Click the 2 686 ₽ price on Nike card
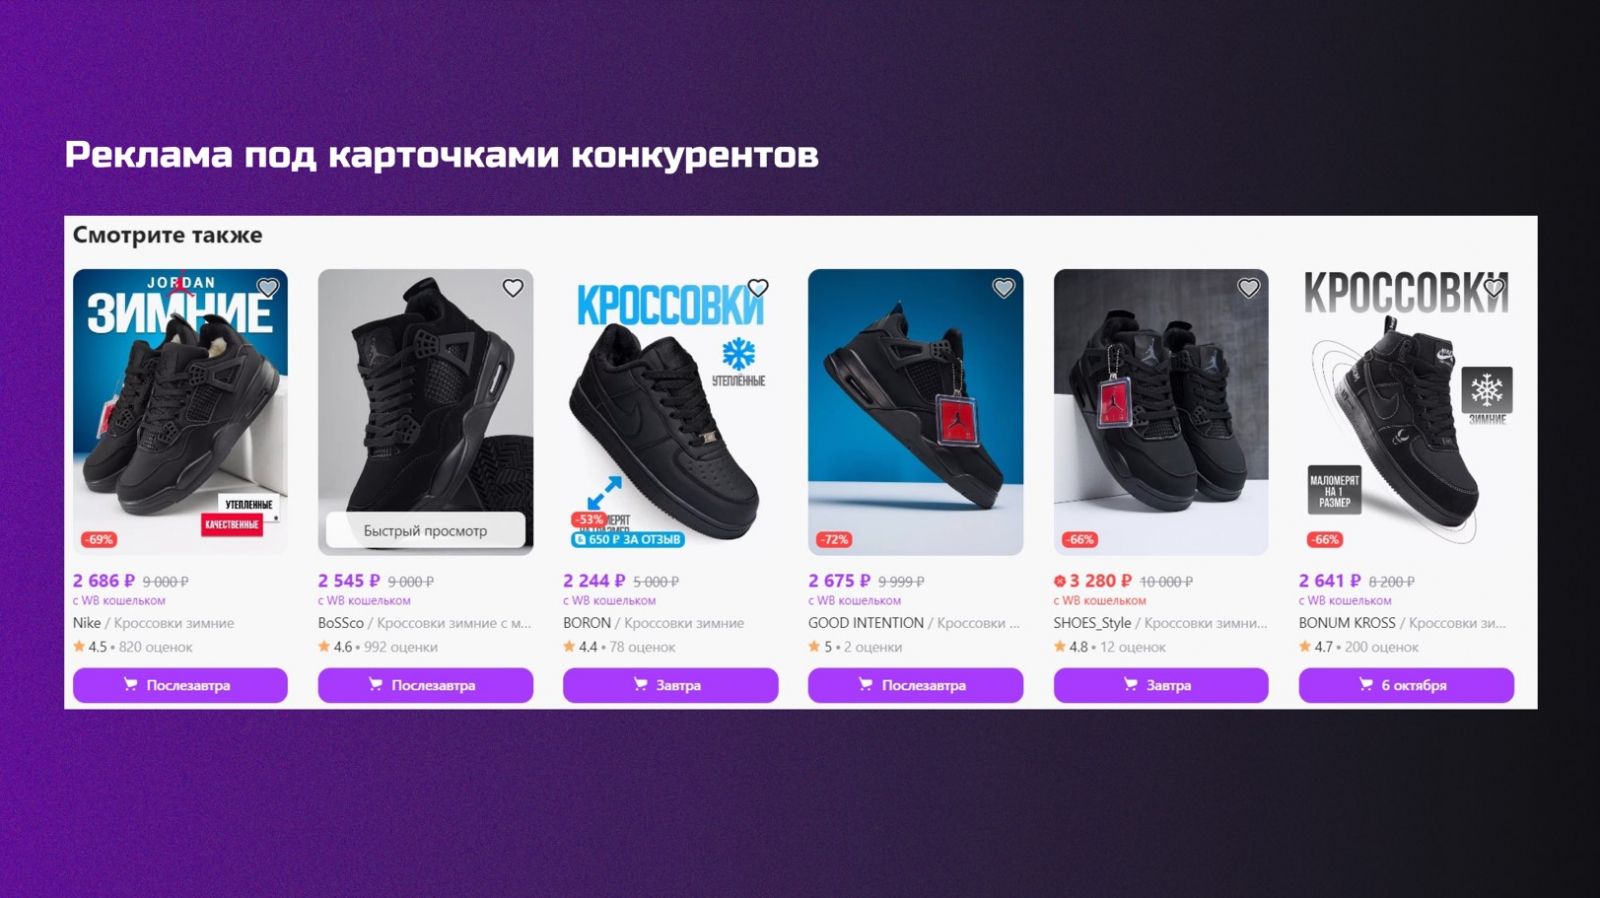This screenshot has height=898, width=1600. [x=104, y=581]
